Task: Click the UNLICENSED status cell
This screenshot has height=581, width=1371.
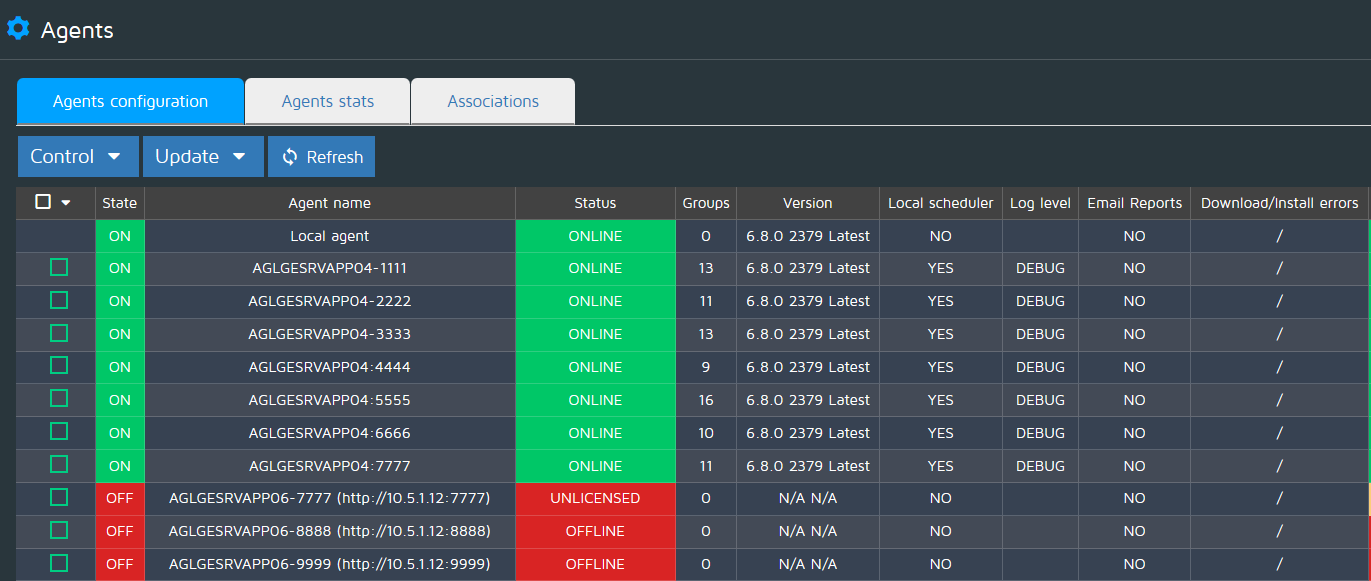Action: point(595,498)
